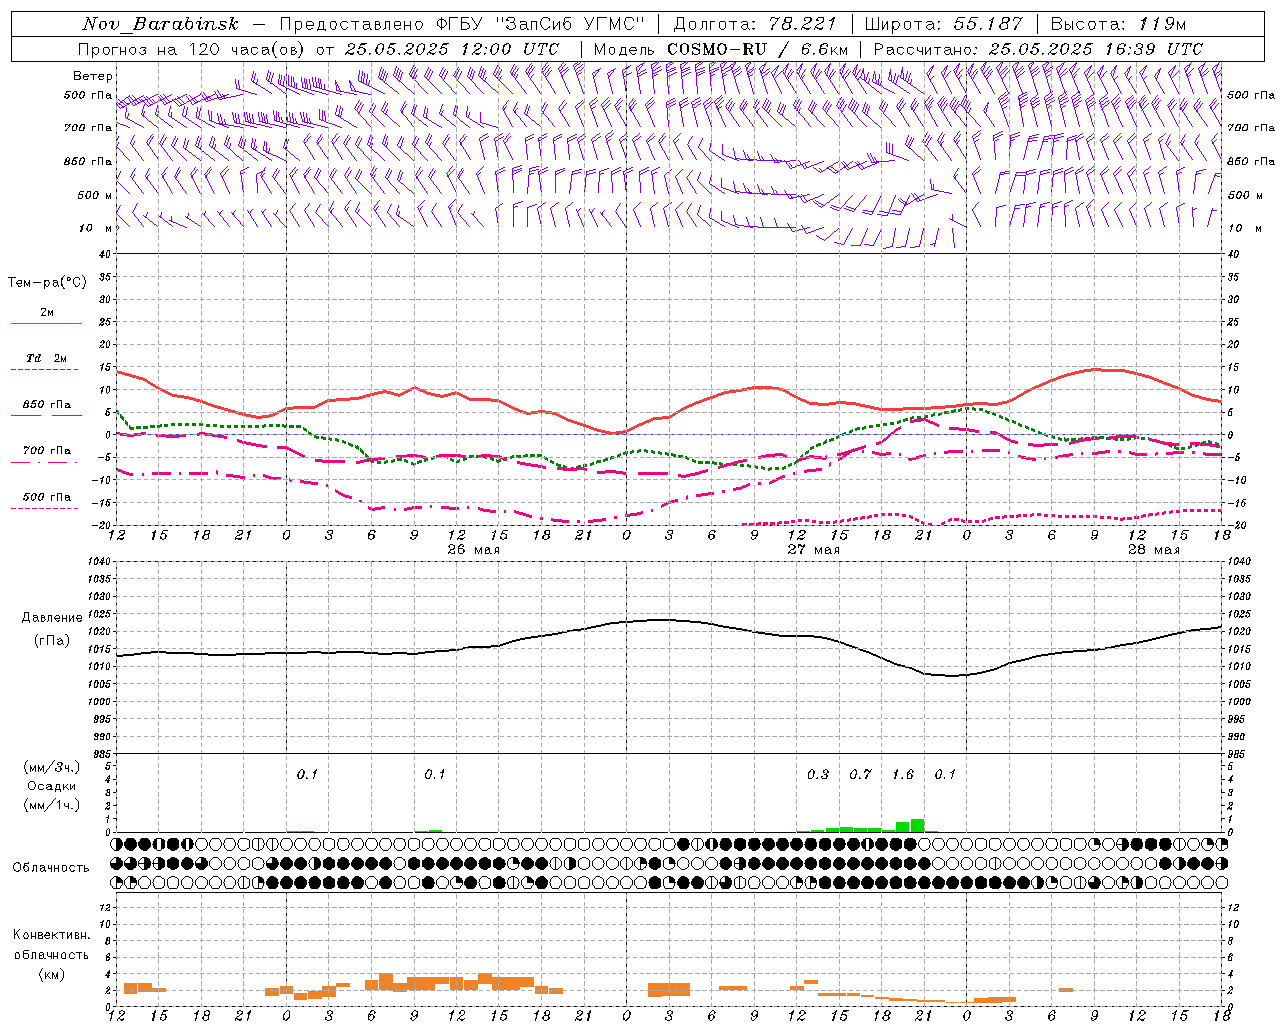Click the '(мм/3ч.)' units label
Image resolution: width=1280 pixels, height=1024 pixels.
point(51,767)
